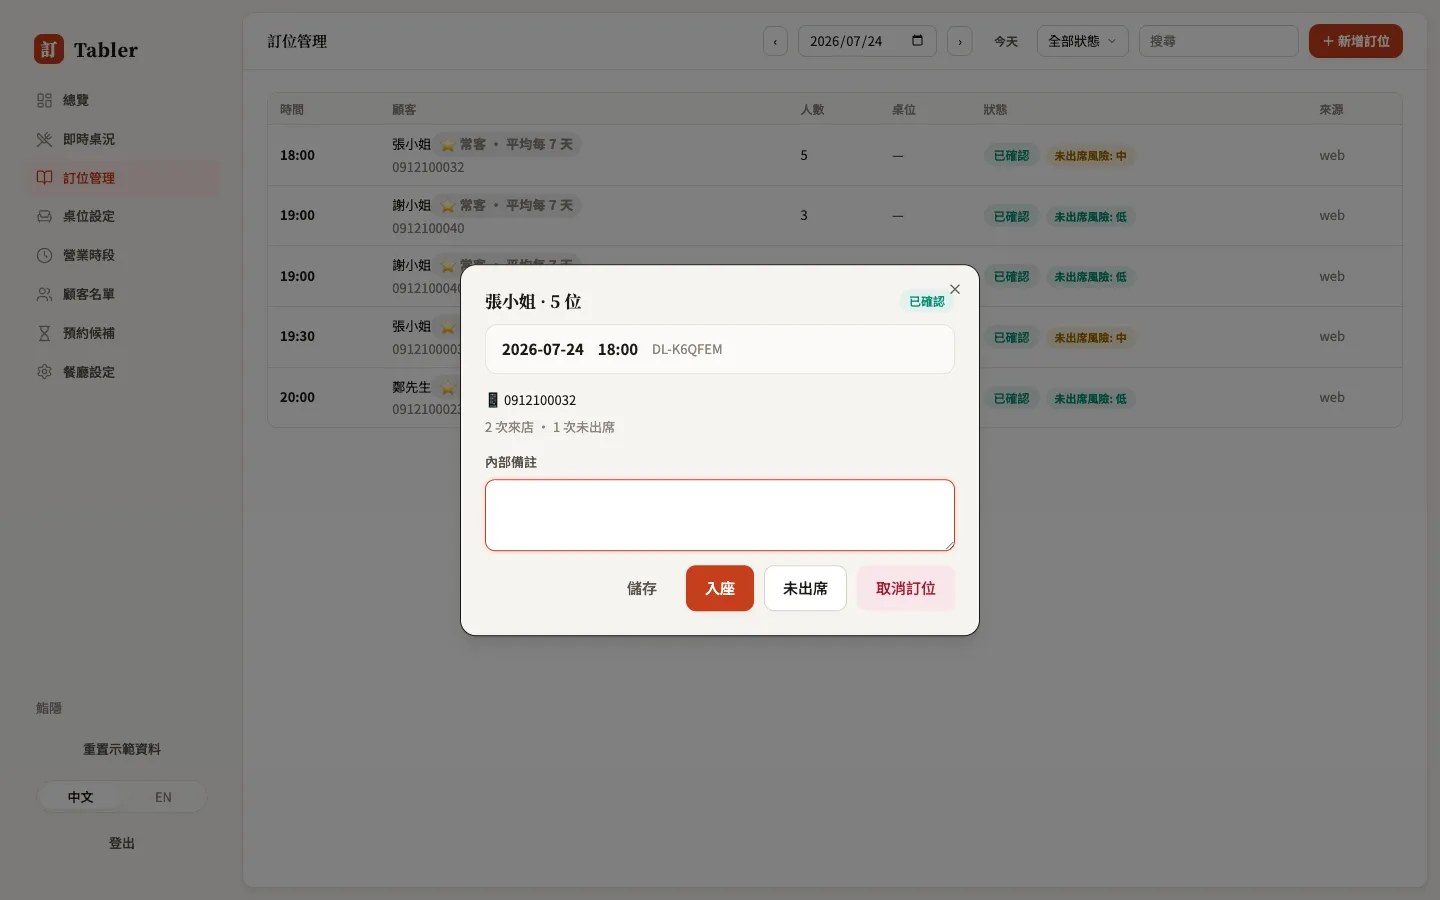Image resolution: width=1440 pixels, height=900 pixels.
Task: Click the 餐廳設定 gear icon
Action: pyautogui.click(x=44, y=372)
